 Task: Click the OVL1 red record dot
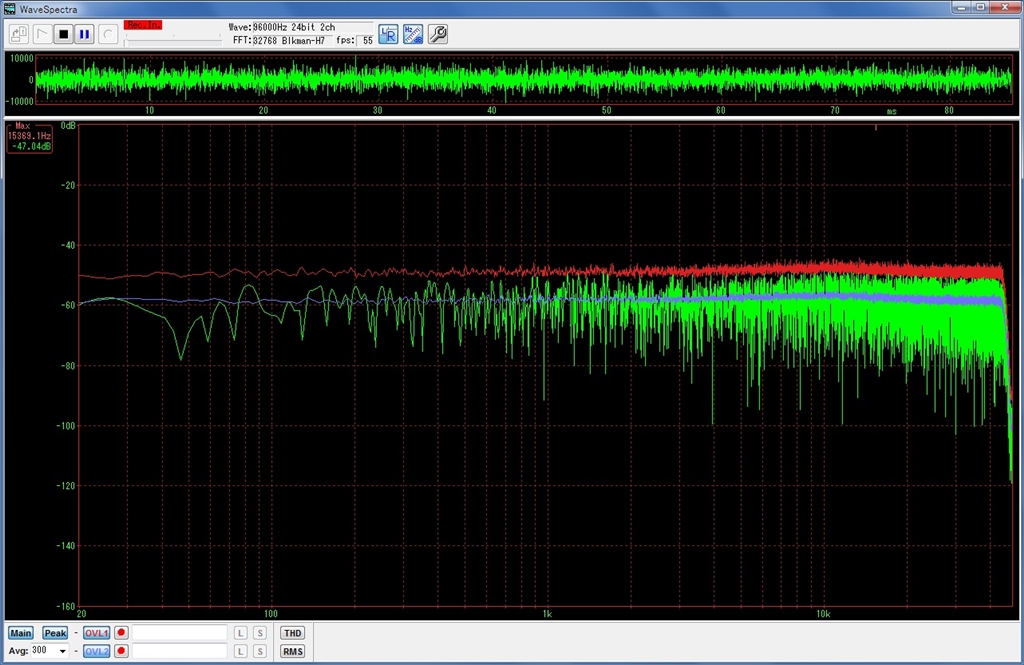click(121, 633)
